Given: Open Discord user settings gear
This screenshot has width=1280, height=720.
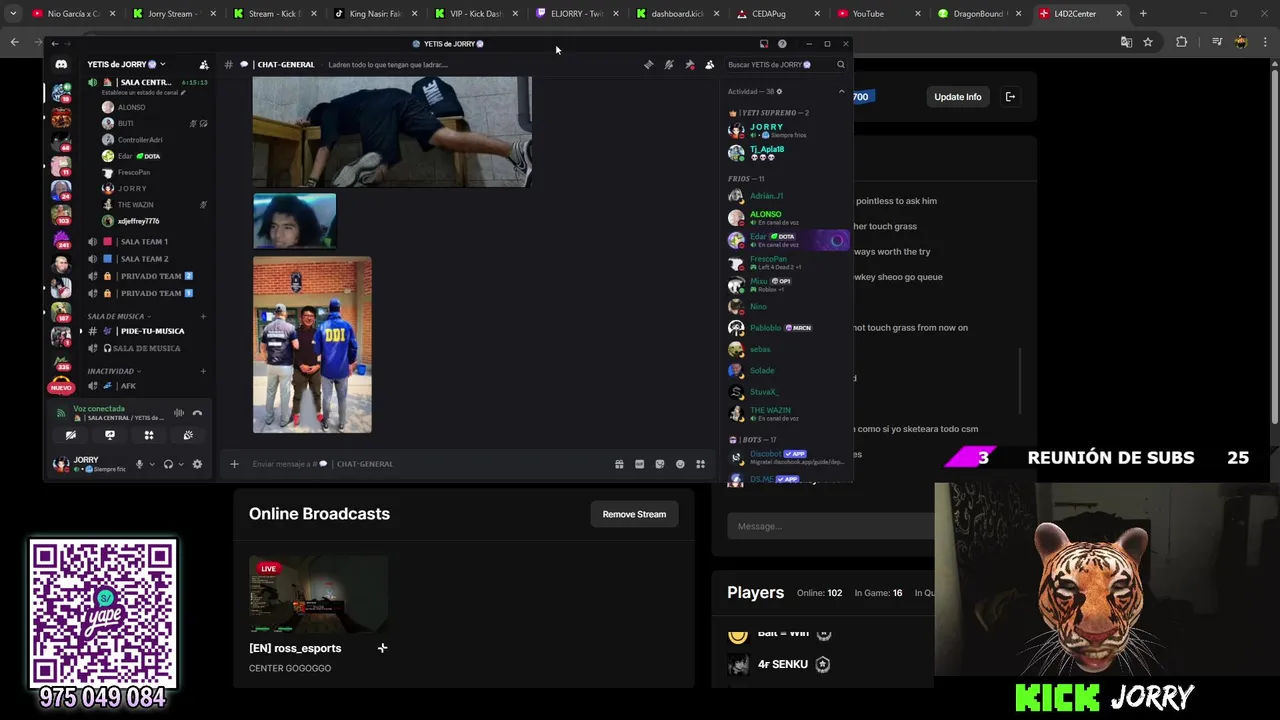Looking at the screenshot, I should click(197, 464).
